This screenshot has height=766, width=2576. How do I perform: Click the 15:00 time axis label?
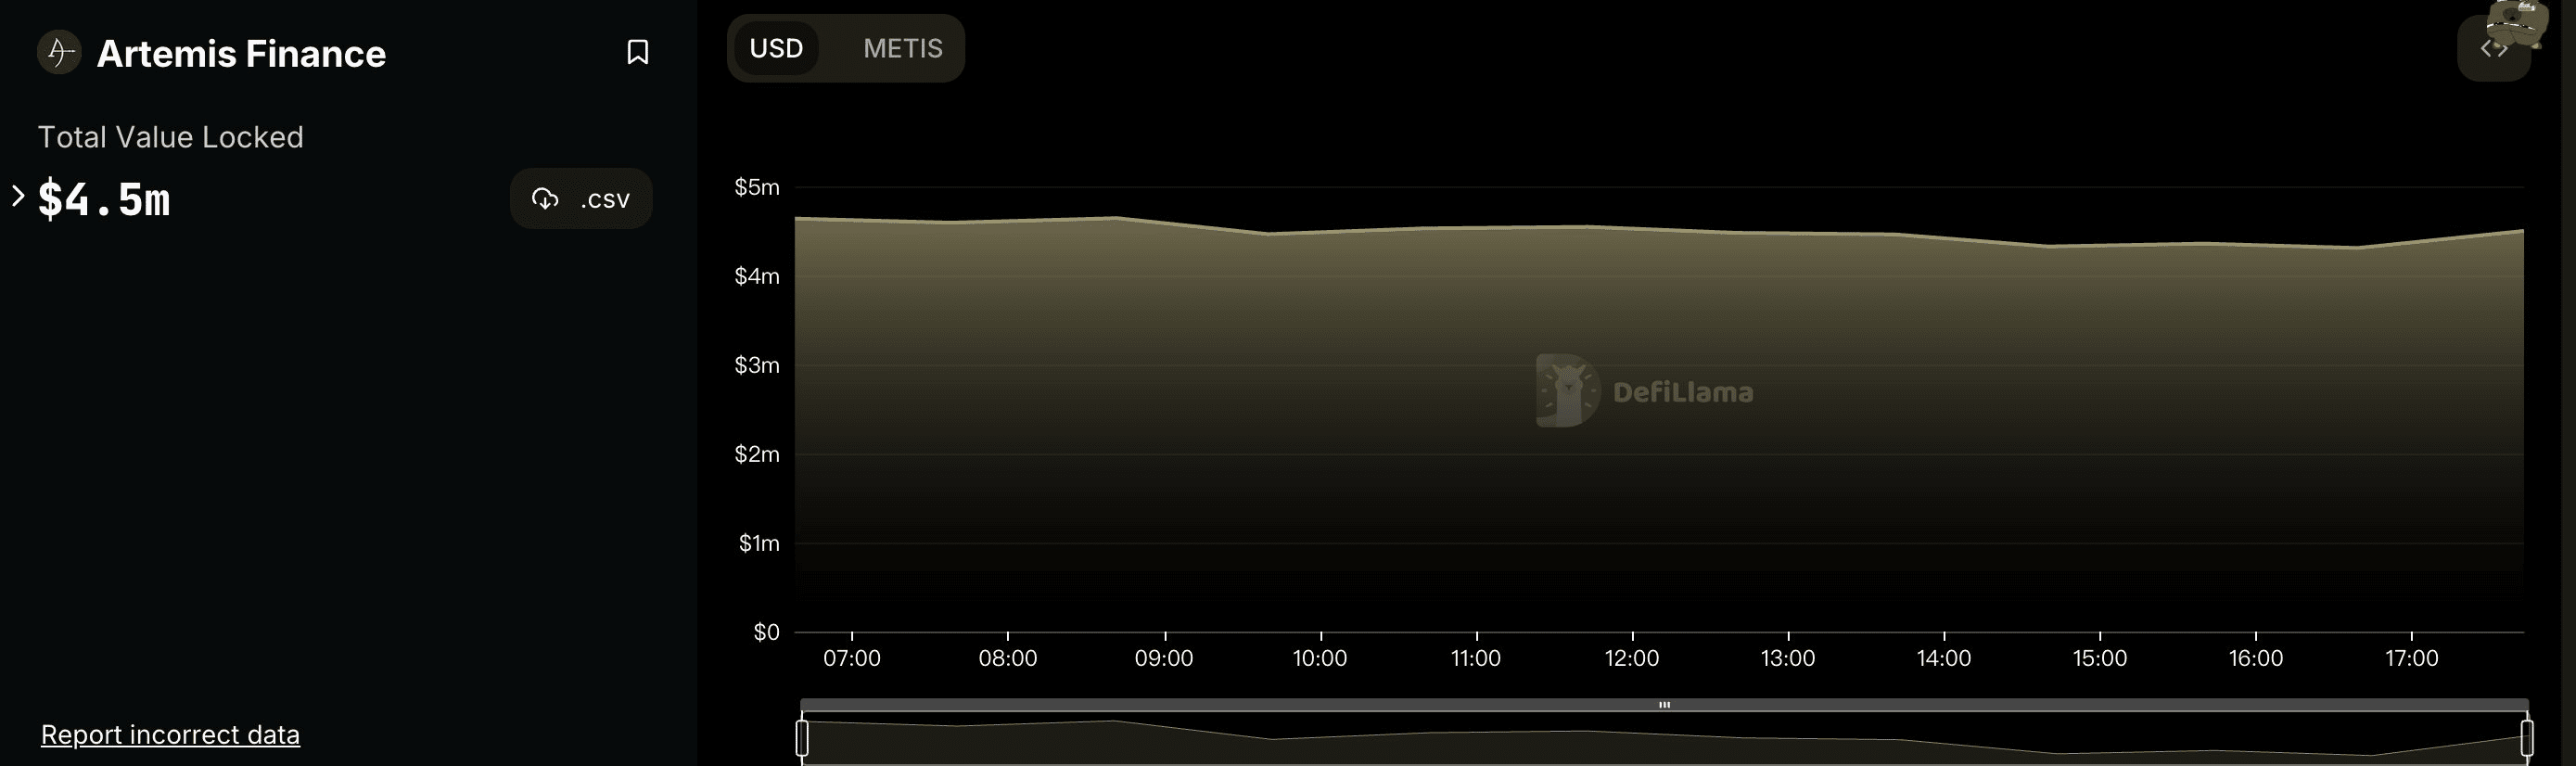click(2100, 658)
